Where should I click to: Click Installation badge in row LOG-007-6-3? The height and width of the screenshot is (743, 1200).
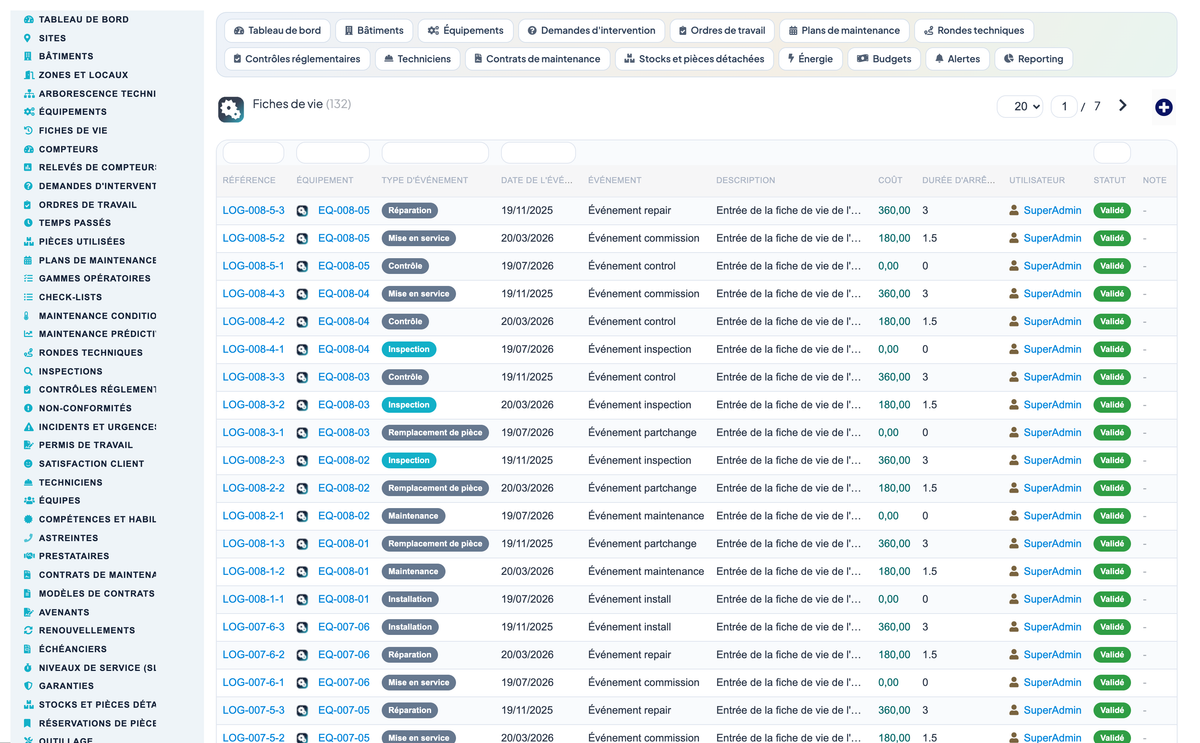point(410,627)
